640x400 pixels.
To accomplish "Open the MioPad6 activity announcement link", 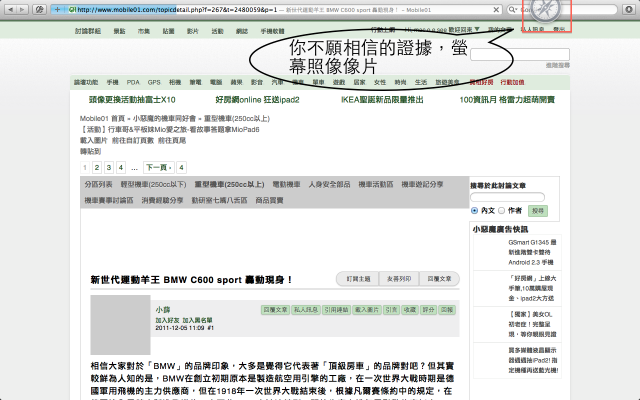I will pyautogui.click(x=169, y=129).
